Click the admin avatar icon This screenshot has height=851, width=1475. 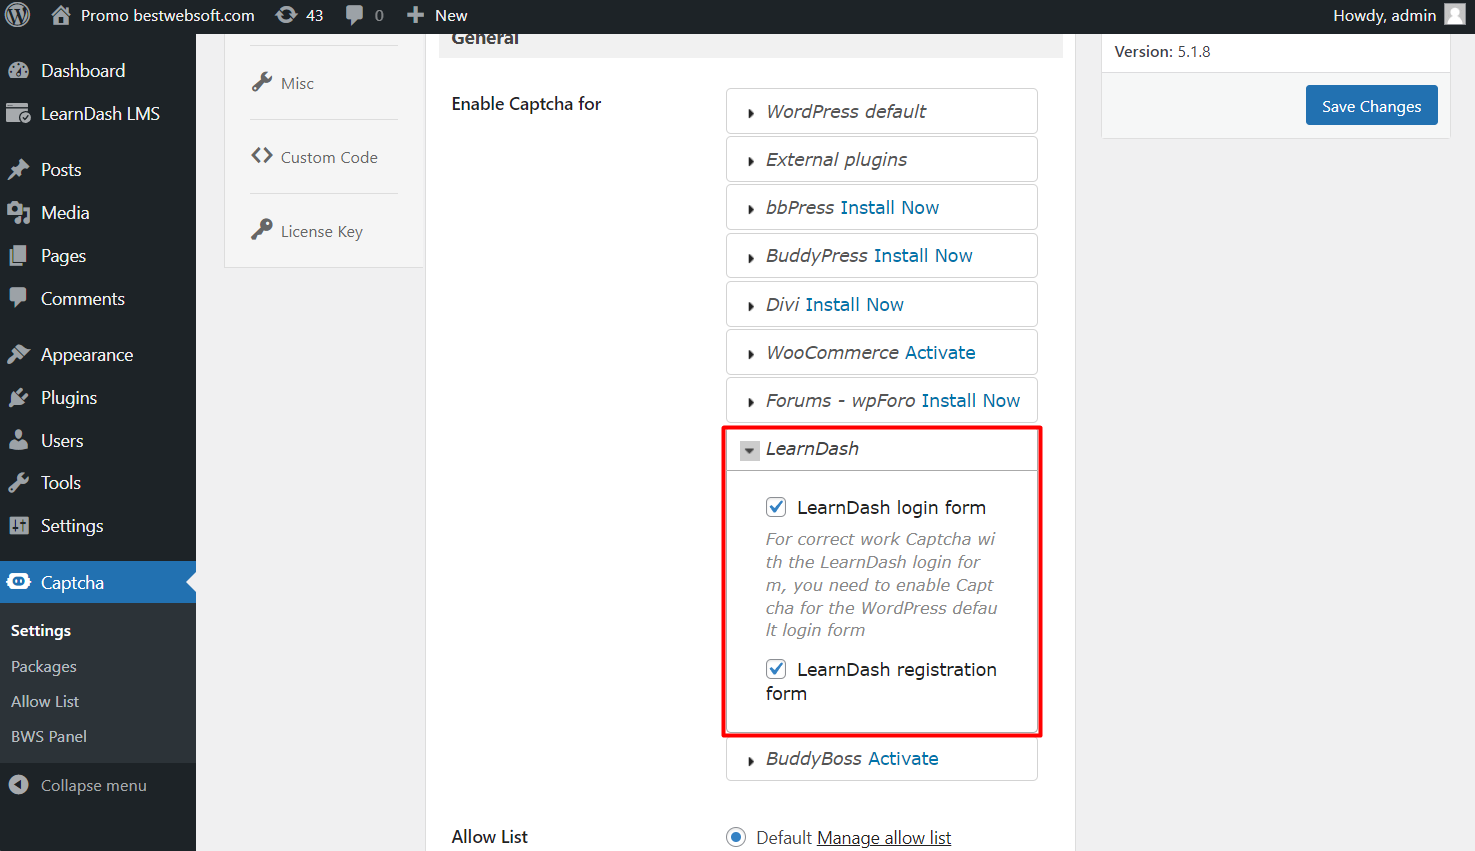(1455, 14)
